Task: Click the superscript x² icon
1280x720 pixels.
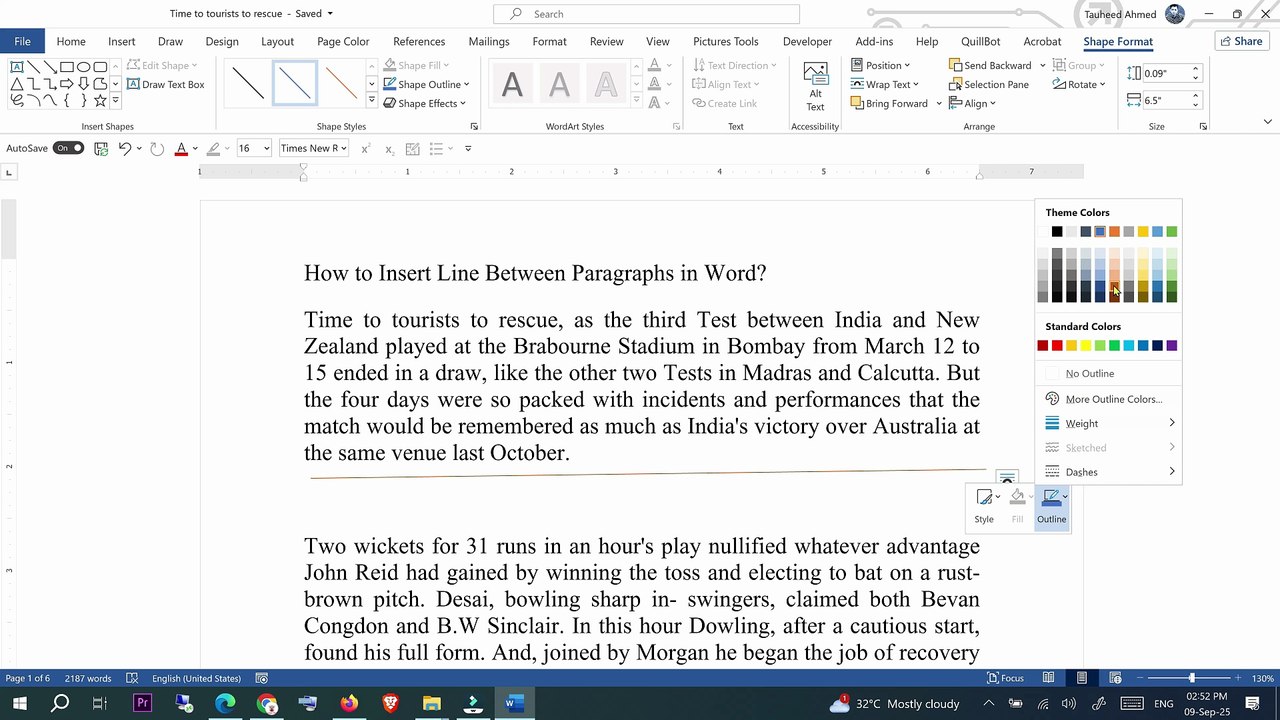Action: (366, 148)
